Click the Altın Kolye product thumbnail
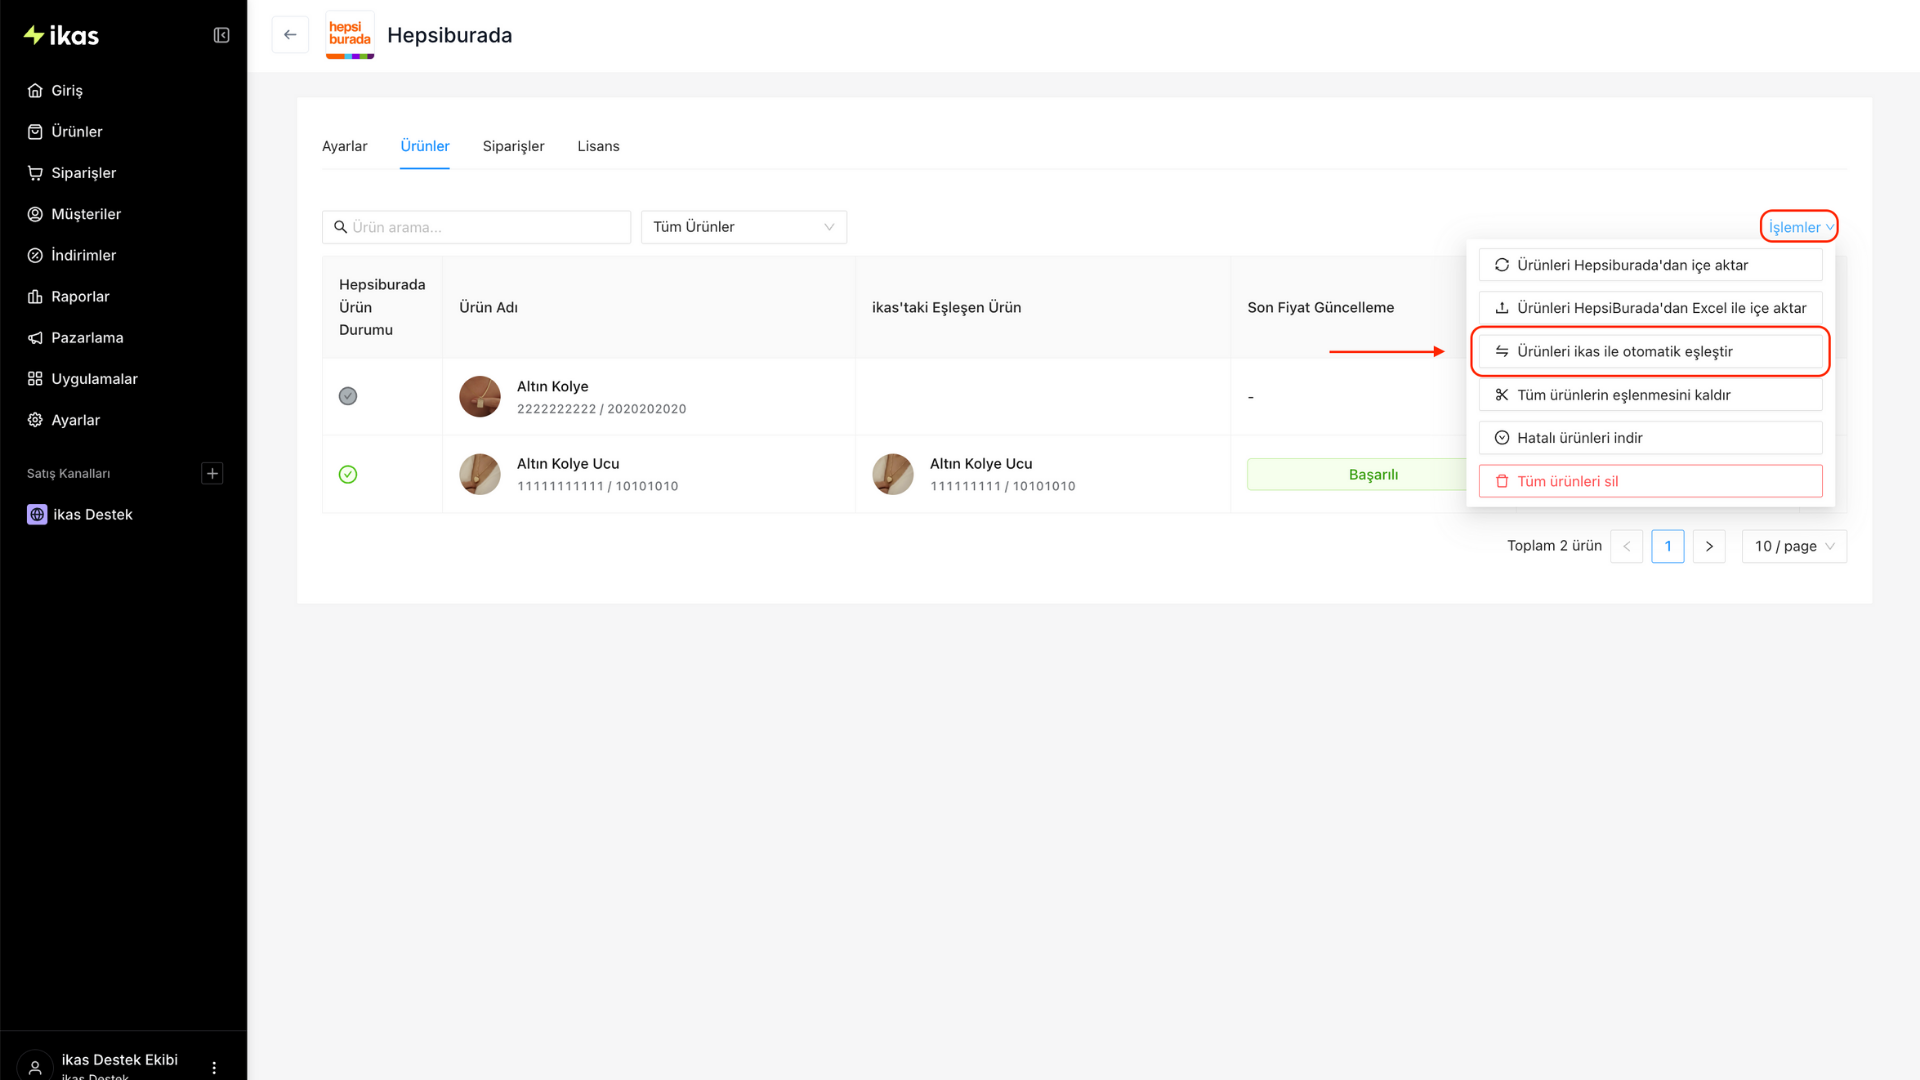 pyautogui.click(x=480, y=396)
